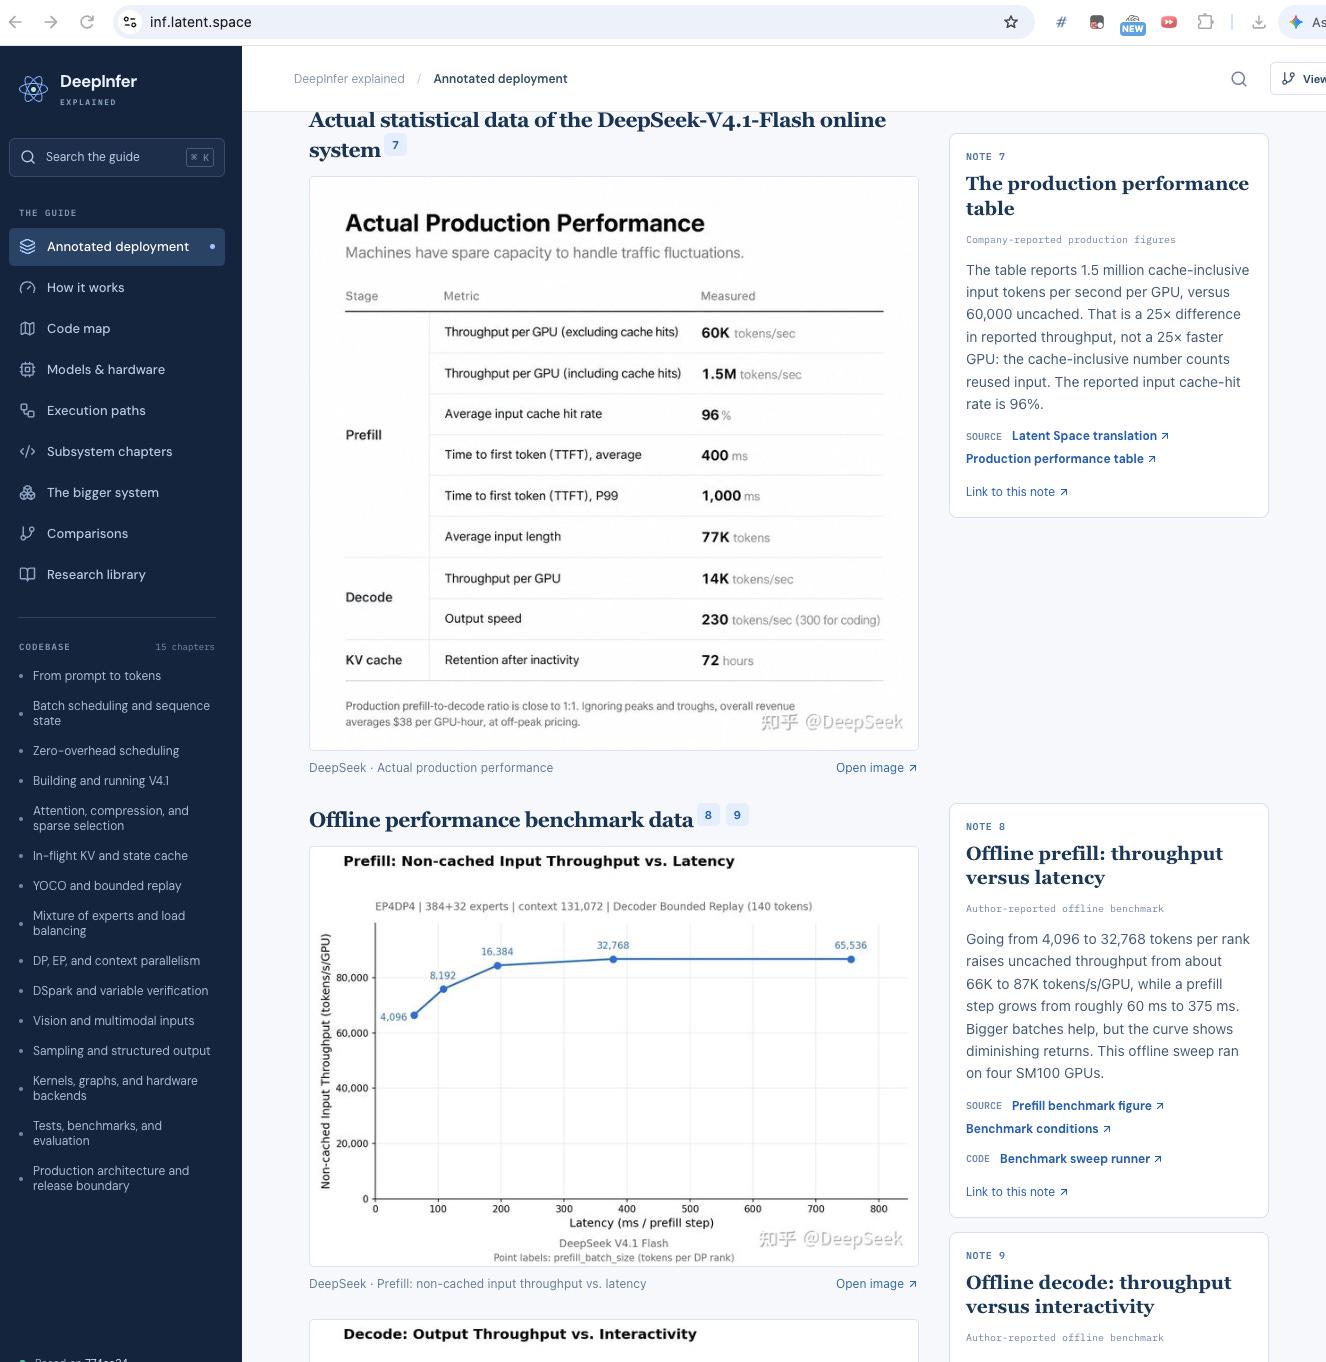
Task: Click the Execution paths route icon
Action: coord(28,411)
